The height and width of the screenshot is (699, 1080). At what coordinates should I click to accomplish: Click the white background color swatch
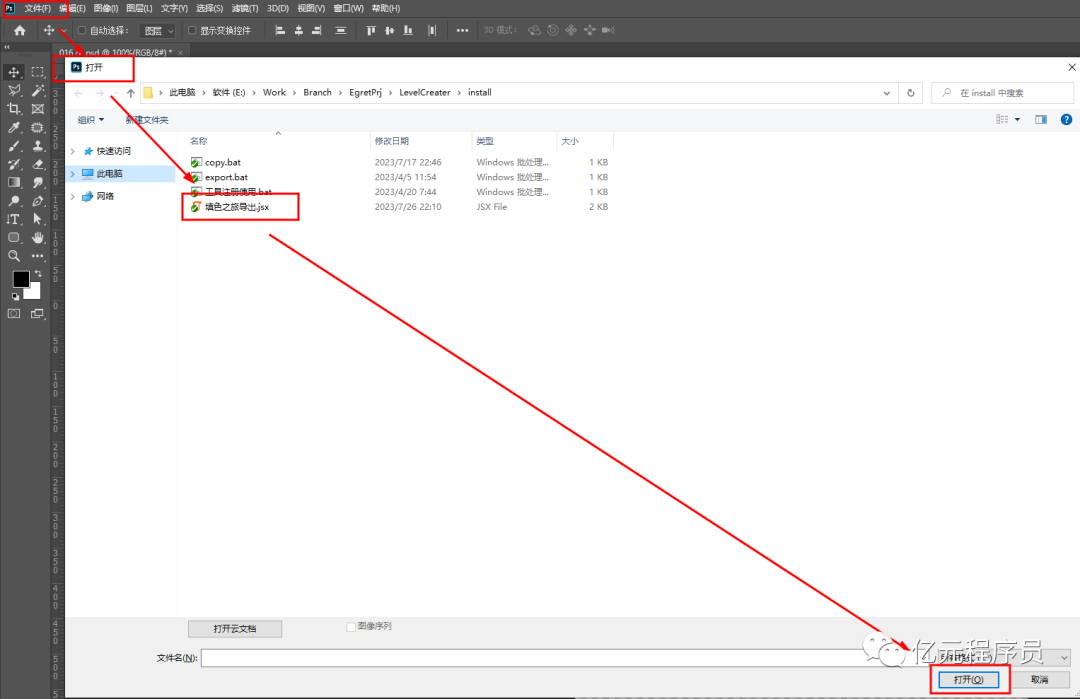[34, 293]
